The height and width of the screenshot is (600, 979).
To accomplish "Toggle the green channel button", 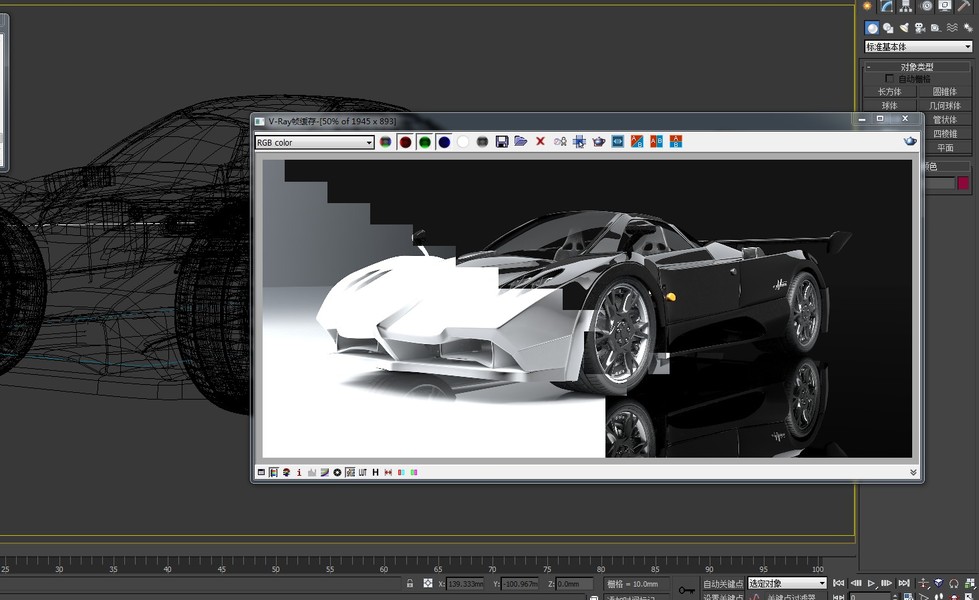I will coord(425,142).
